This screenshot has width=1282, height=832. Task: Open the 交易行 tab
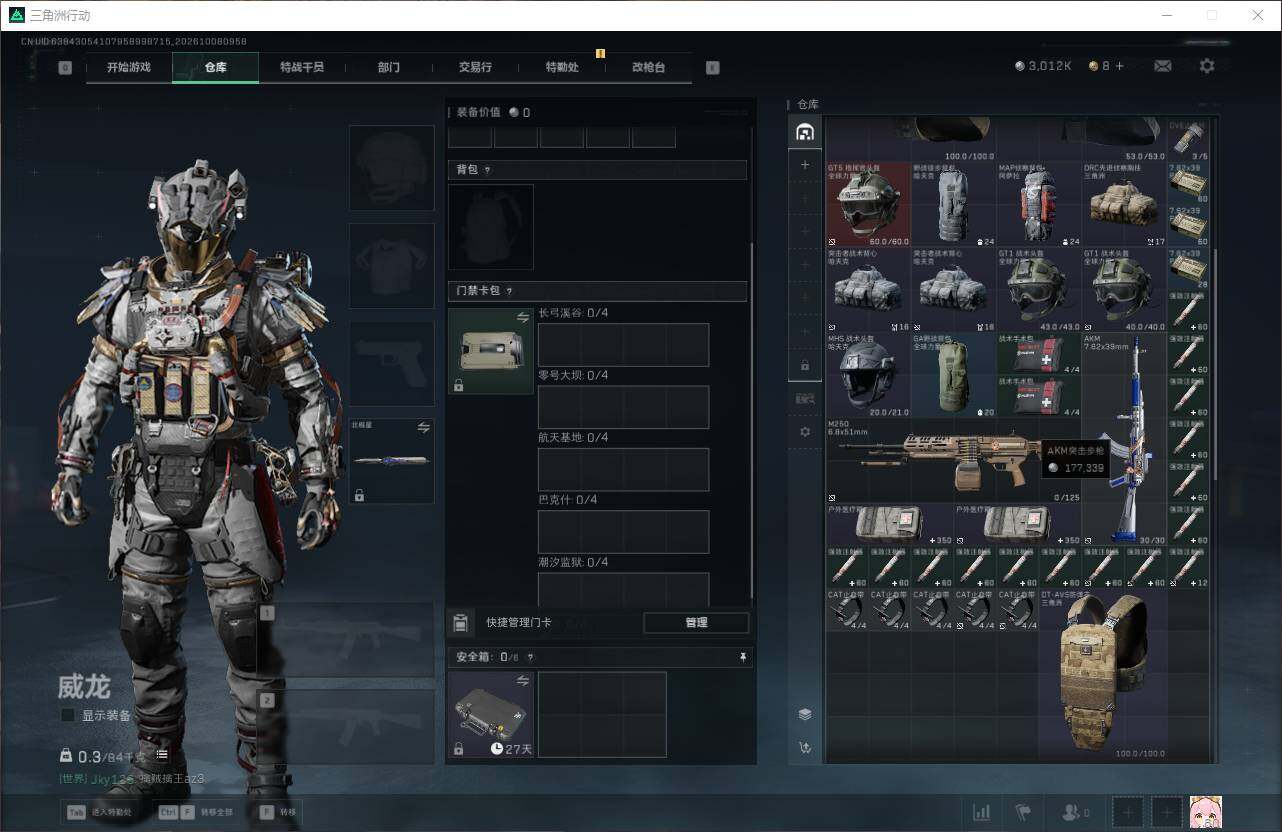tap(475, 67)
